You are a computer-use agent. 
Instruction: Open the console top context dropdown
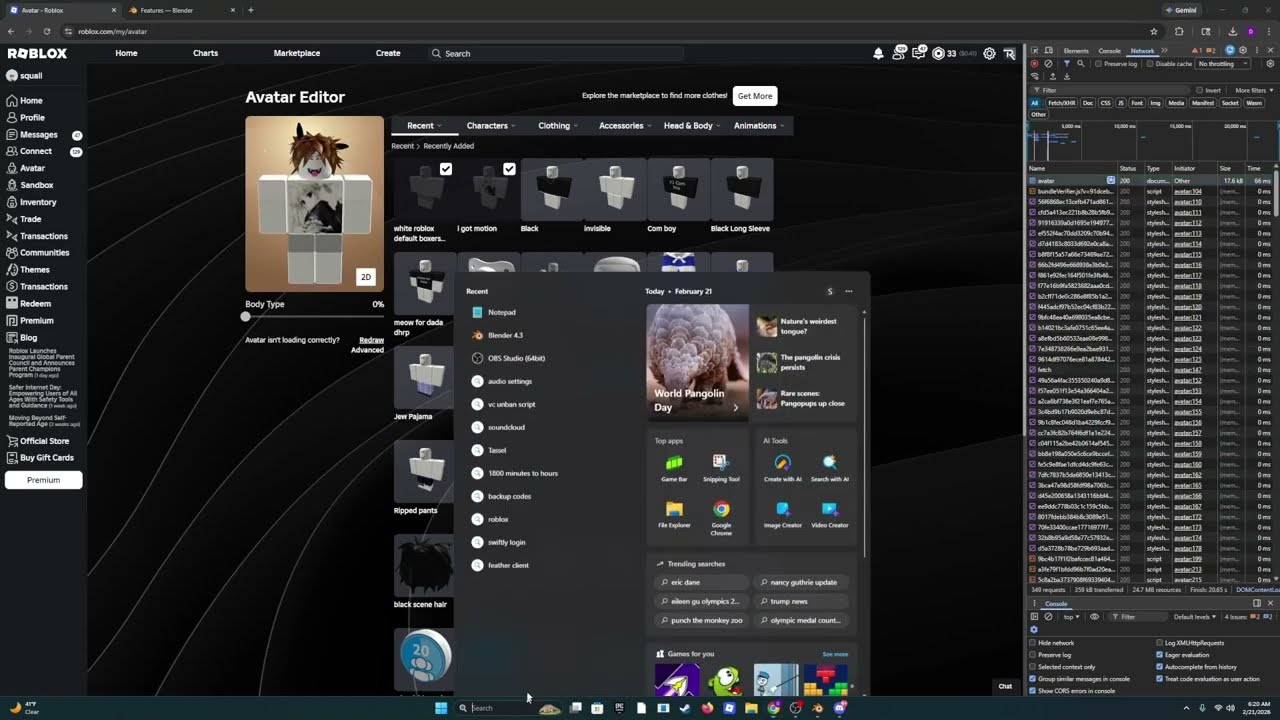(1071, 617)
